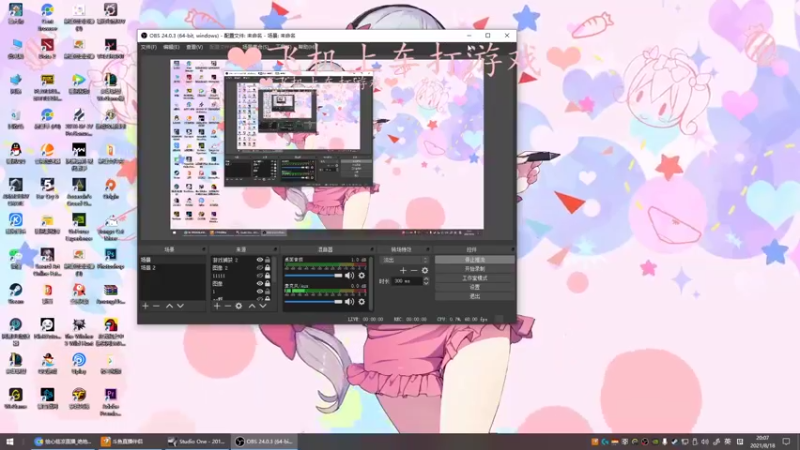This screenshot has height=450, width=800.
Task: Mute 桌面音频 with speaker icon
Action: tap(349, 276)
